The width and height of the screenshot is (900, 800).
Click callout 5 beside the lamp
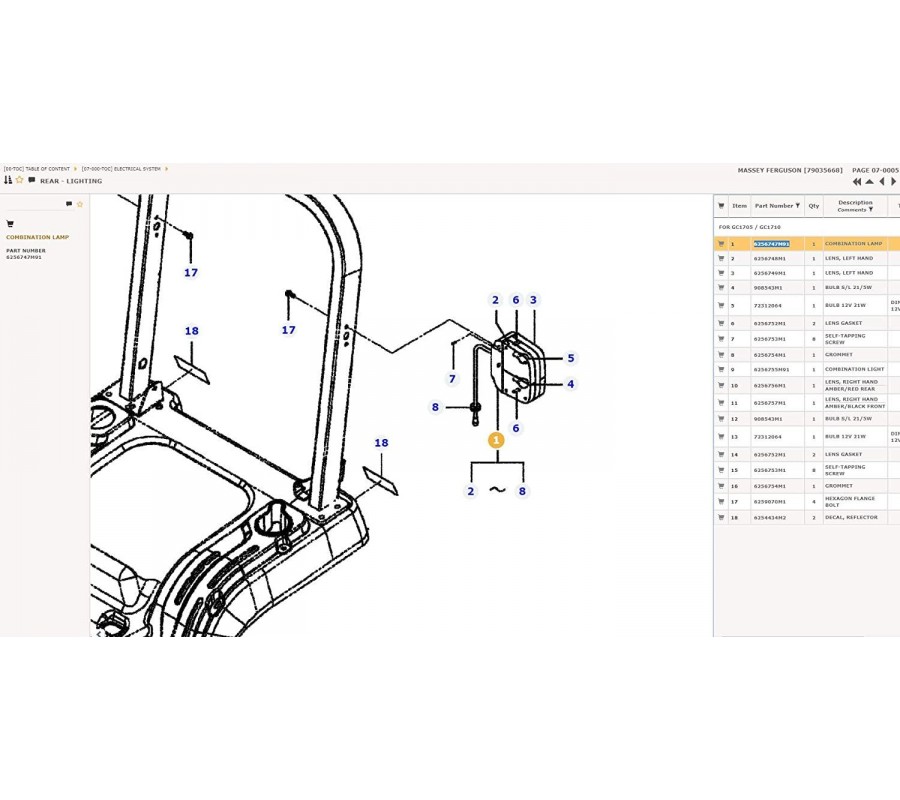[x=571, y=358]
